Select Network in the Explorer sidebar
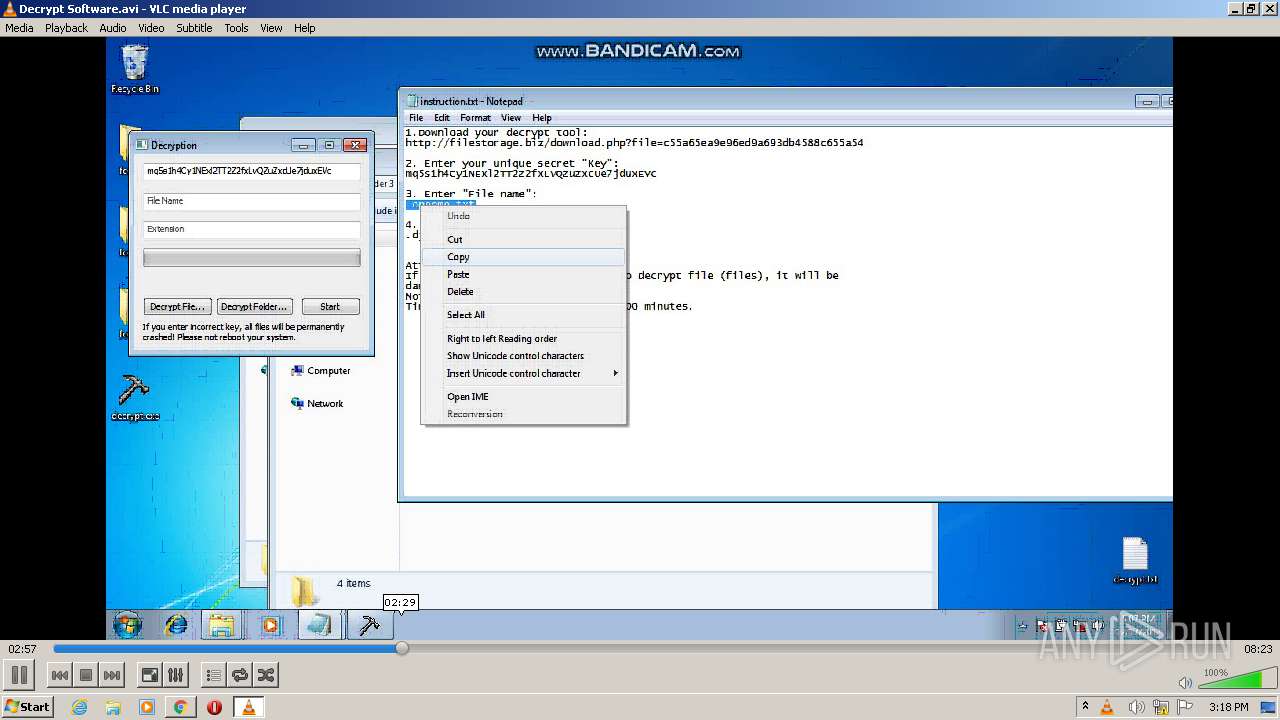The height and width of the screenshot is (720, 1280). pyautogui.click(x=317, y=404)
